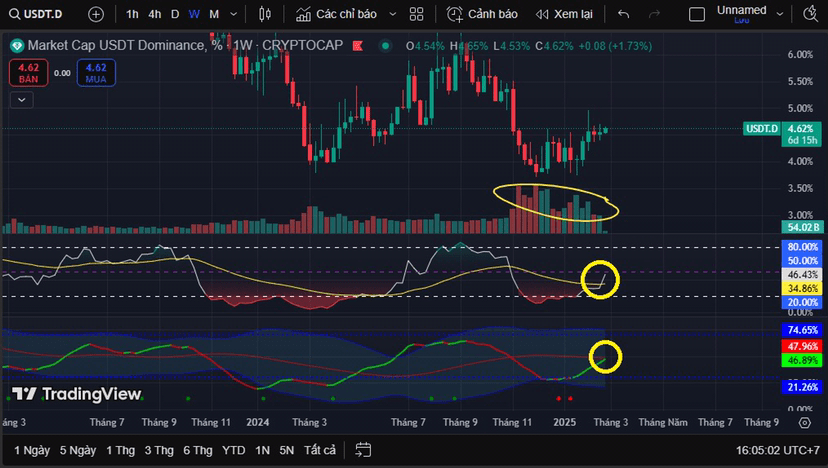Click the green 46.89% value label
The width and height of the screenshot is (828, 468).
802,360
